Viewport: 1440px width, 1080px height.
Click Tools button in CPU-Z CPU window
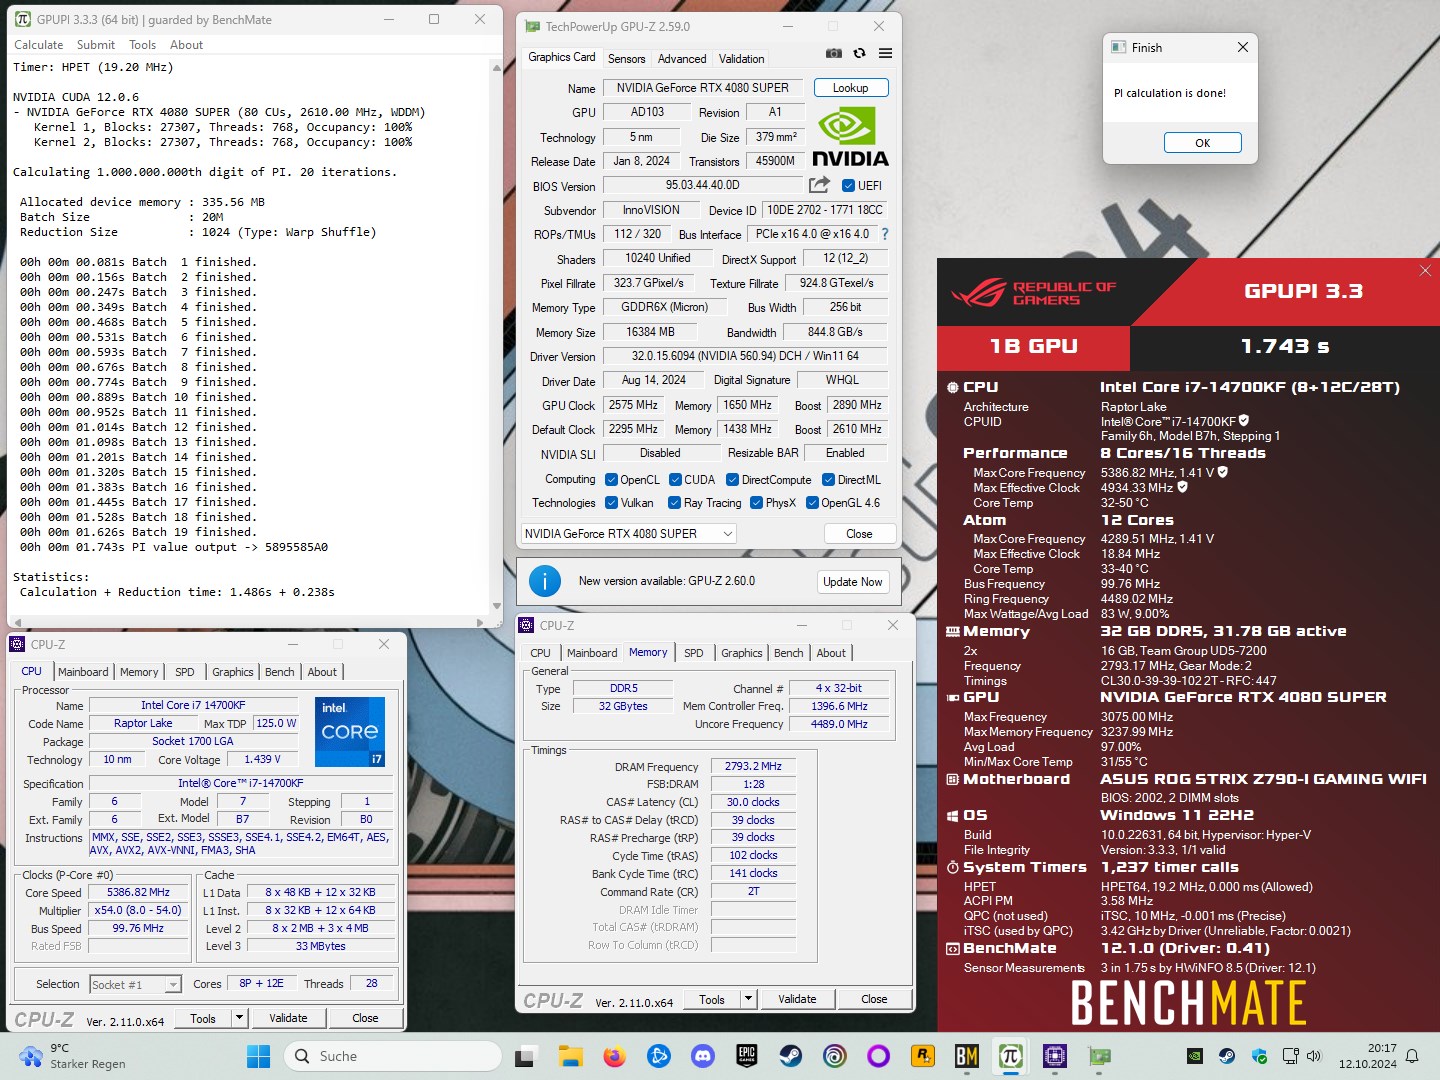pos(203,1018)
